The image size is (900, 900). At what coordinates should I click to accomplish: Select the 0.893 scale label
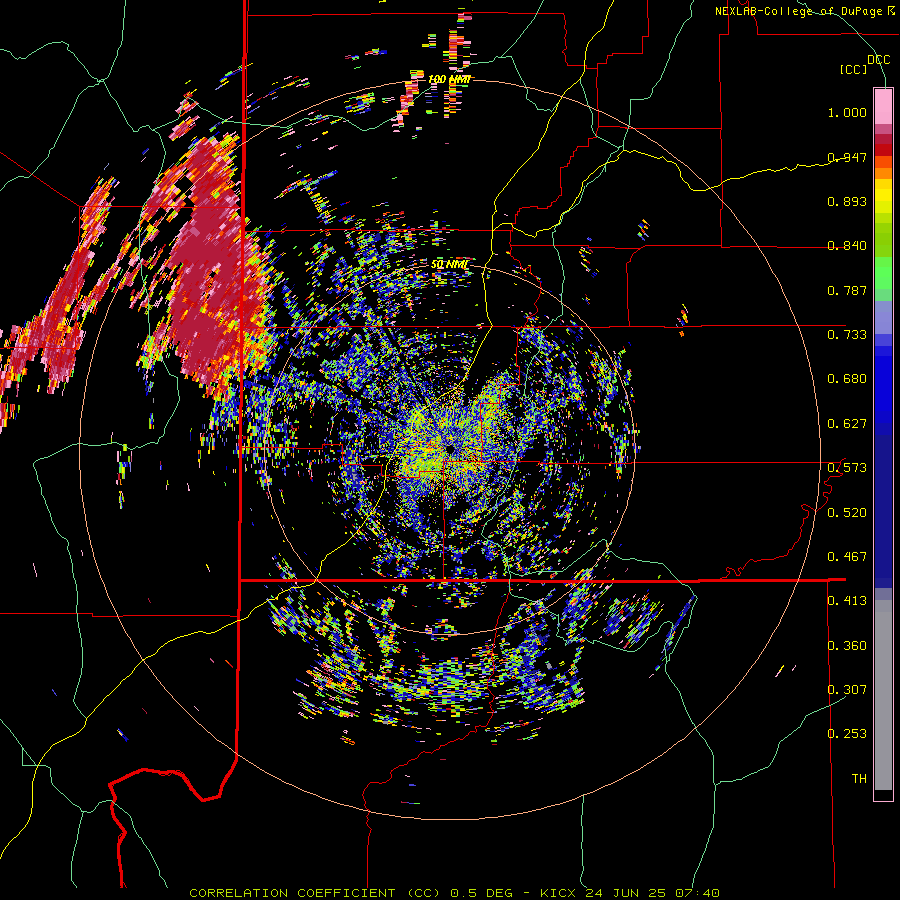(x=847, y=201)
